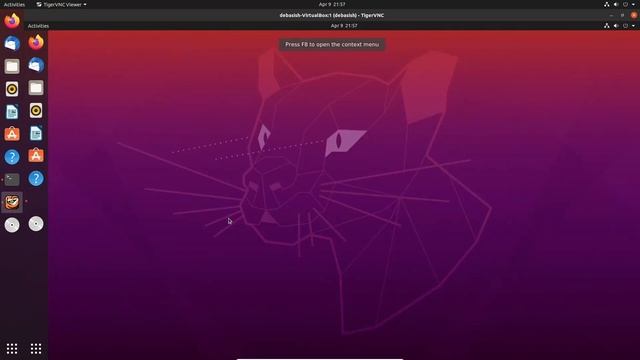Open Firefox in the remote VNC dock
This screenshot has height=360, width=640.
click(36, 42)
